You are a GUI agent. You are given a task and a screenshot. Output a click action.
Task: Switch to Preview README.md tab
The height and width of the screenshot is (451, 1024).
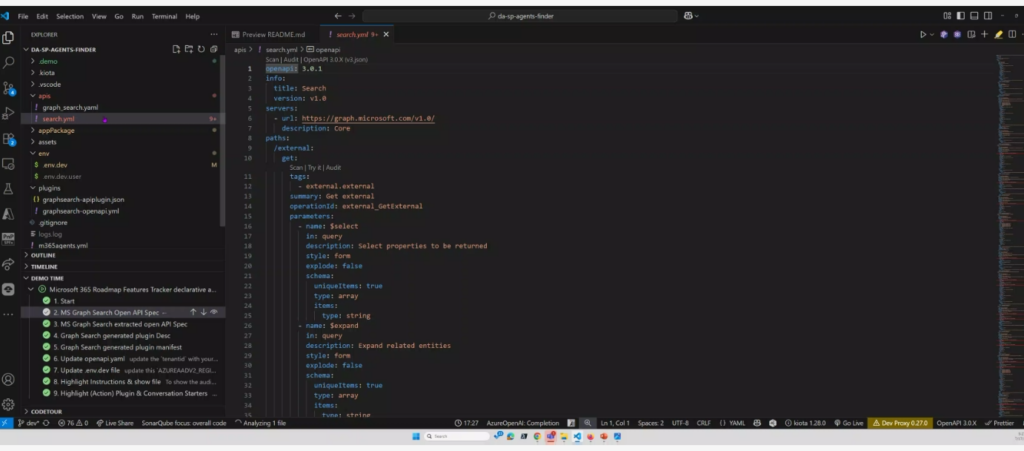[x=273, y=35]
